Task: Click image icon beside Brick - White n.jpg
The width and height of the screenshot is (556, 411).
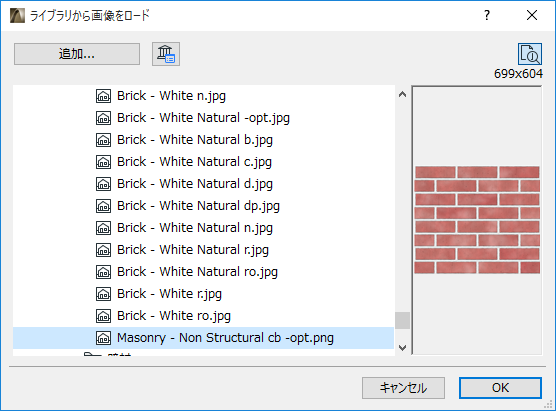Action: tap(103, 96)
